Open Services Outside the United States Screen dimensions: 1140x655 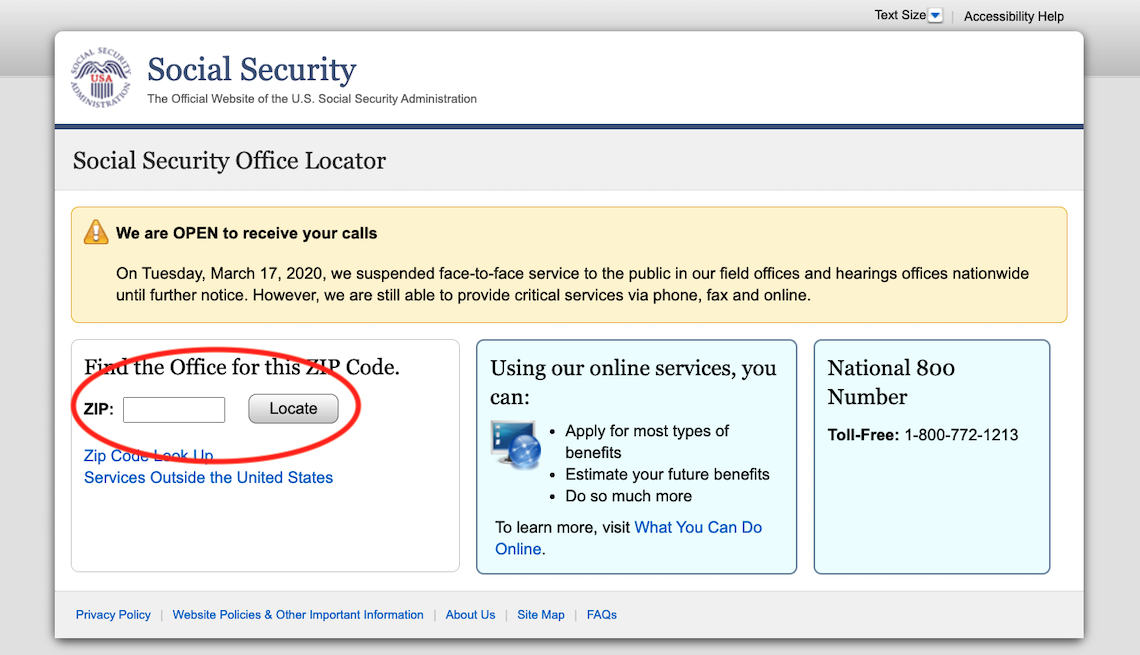tap(208, 477)
